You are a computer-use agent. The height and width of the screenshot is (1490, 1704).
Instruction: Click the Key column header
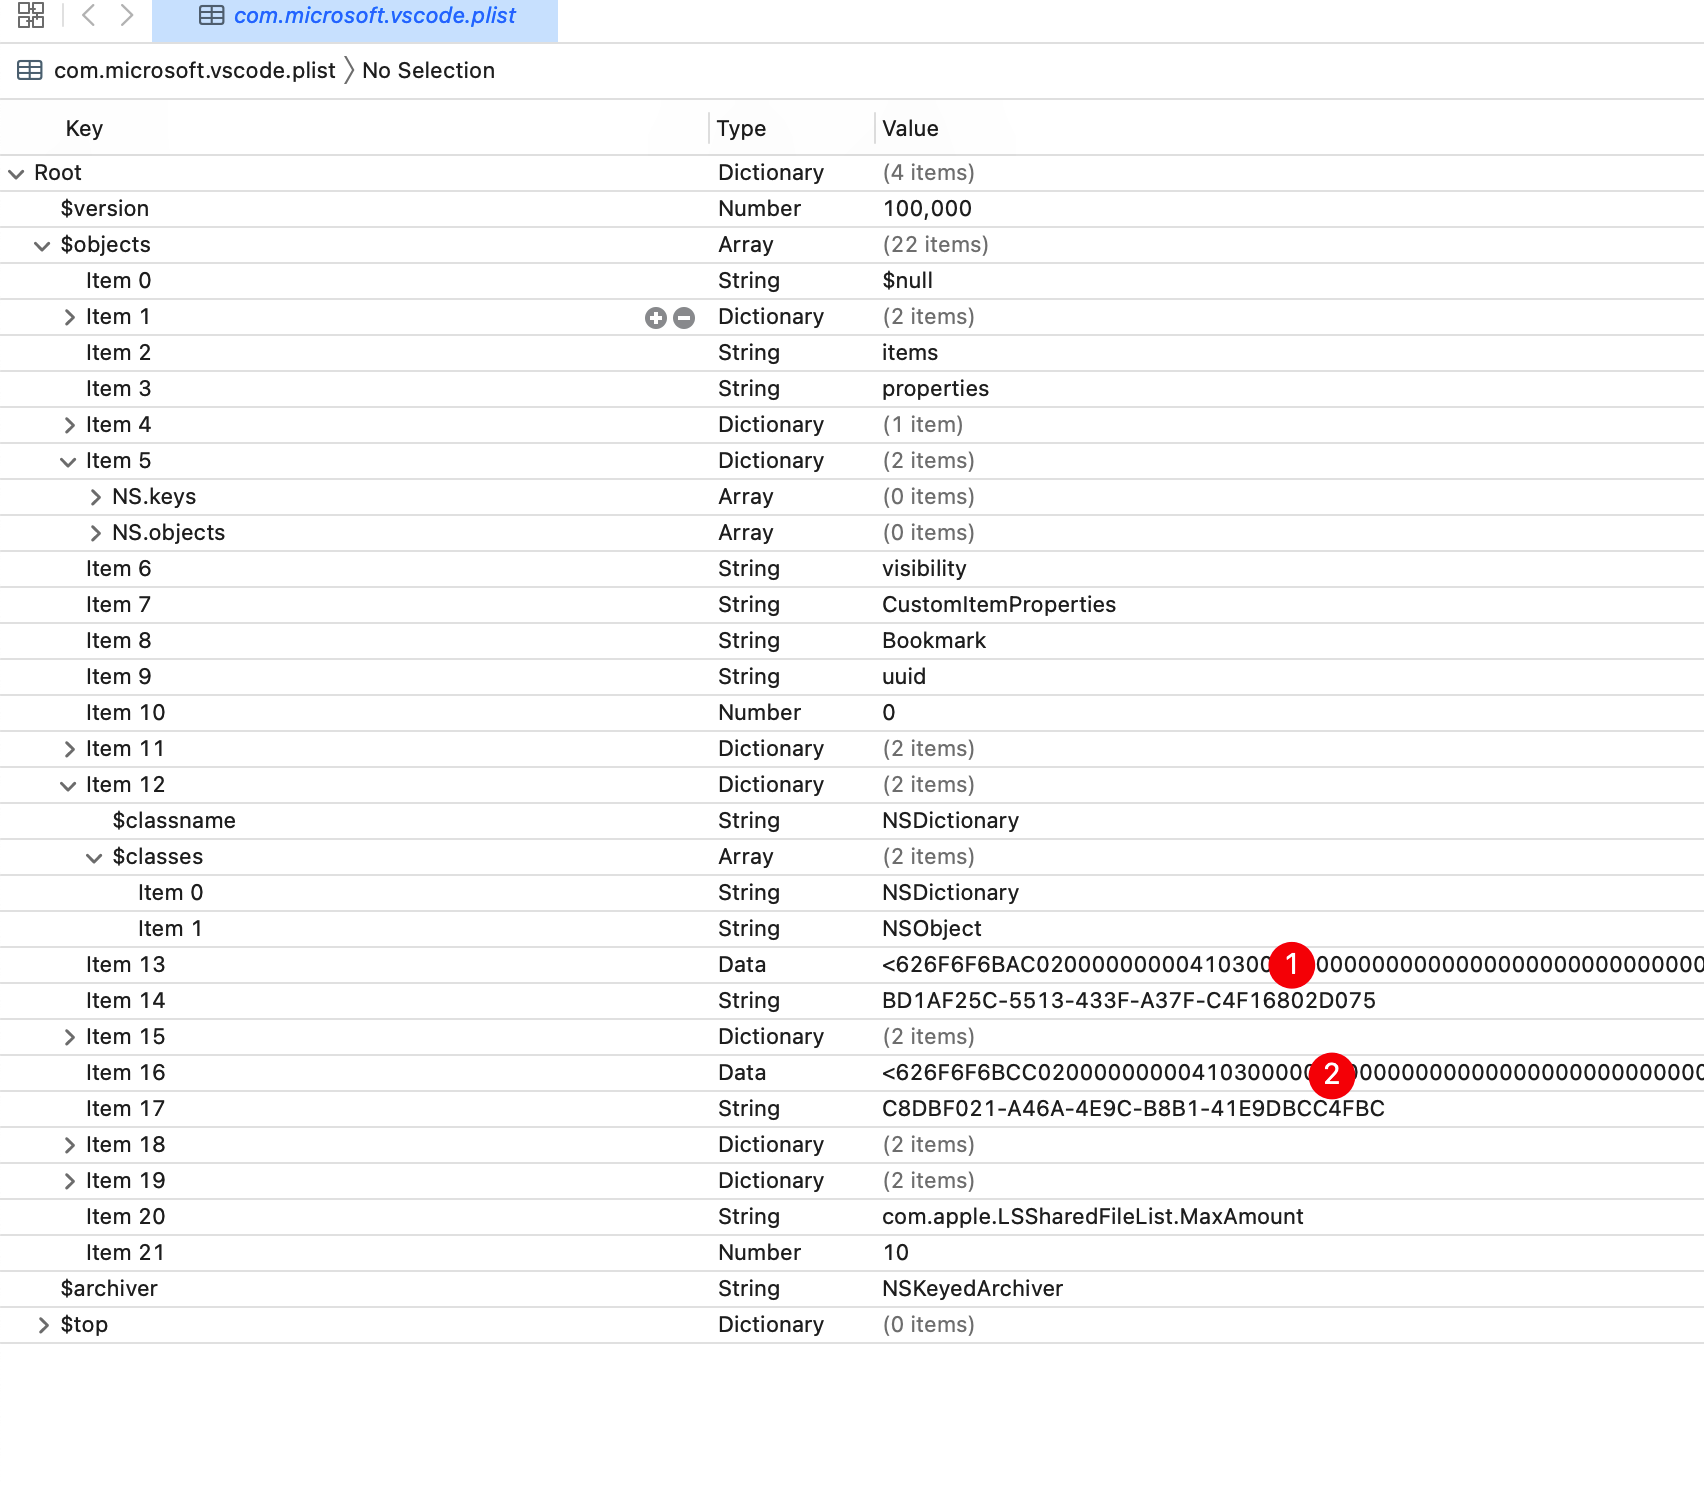[x=84, y=128]
